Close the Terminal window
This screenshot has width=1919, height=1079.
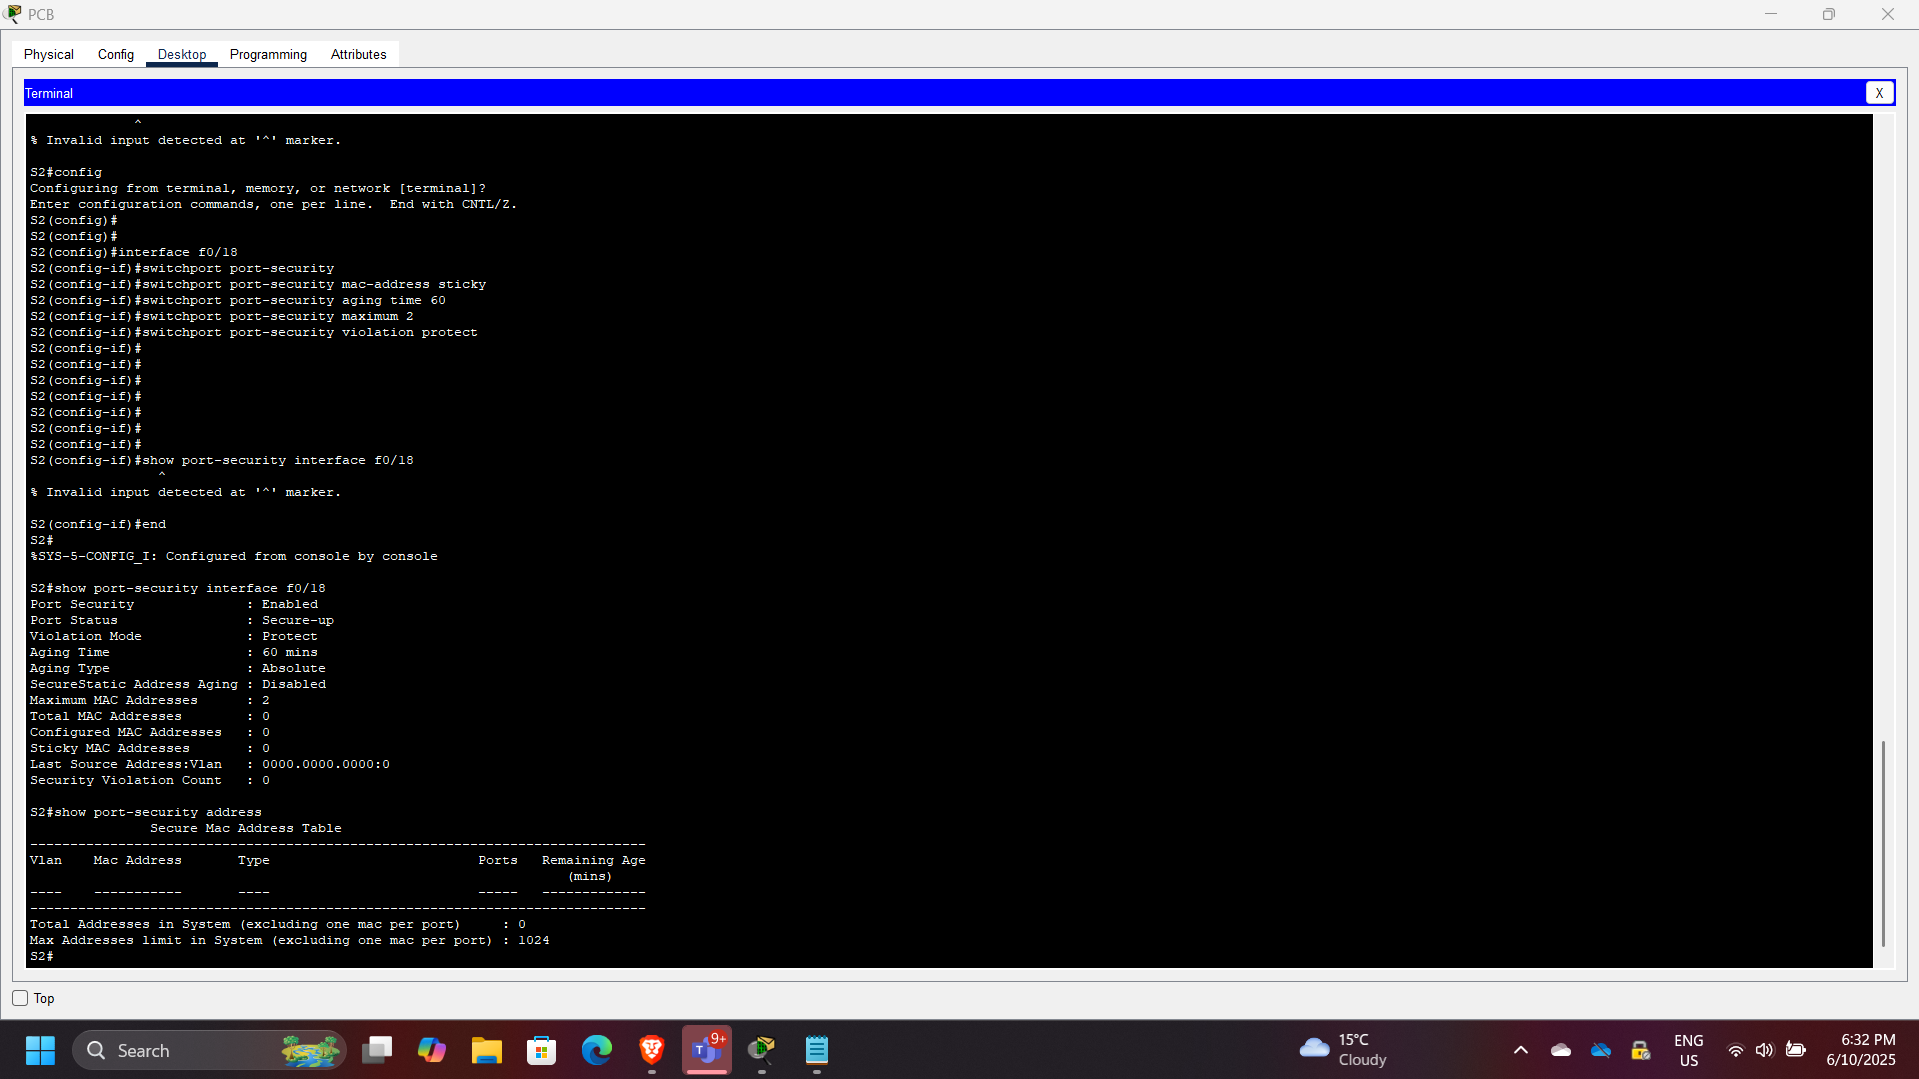click(1880, 92)
